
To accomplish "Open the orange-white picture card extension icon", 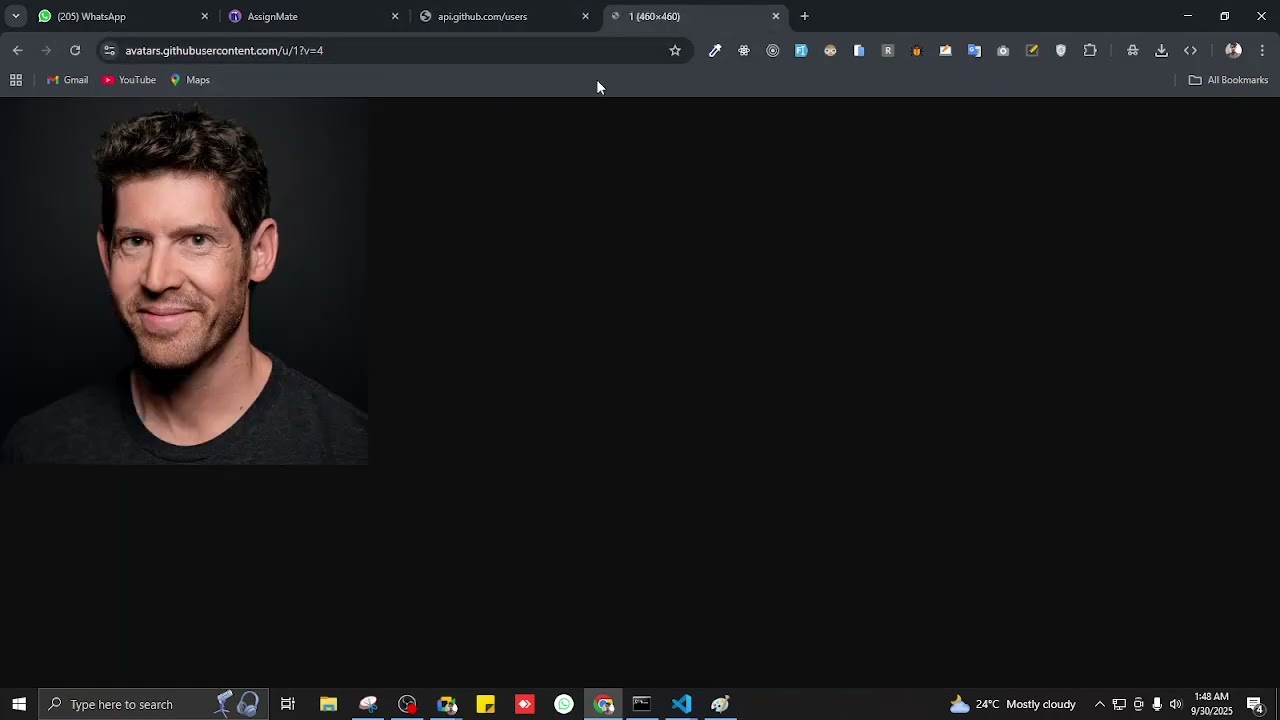I will (945, 50).
